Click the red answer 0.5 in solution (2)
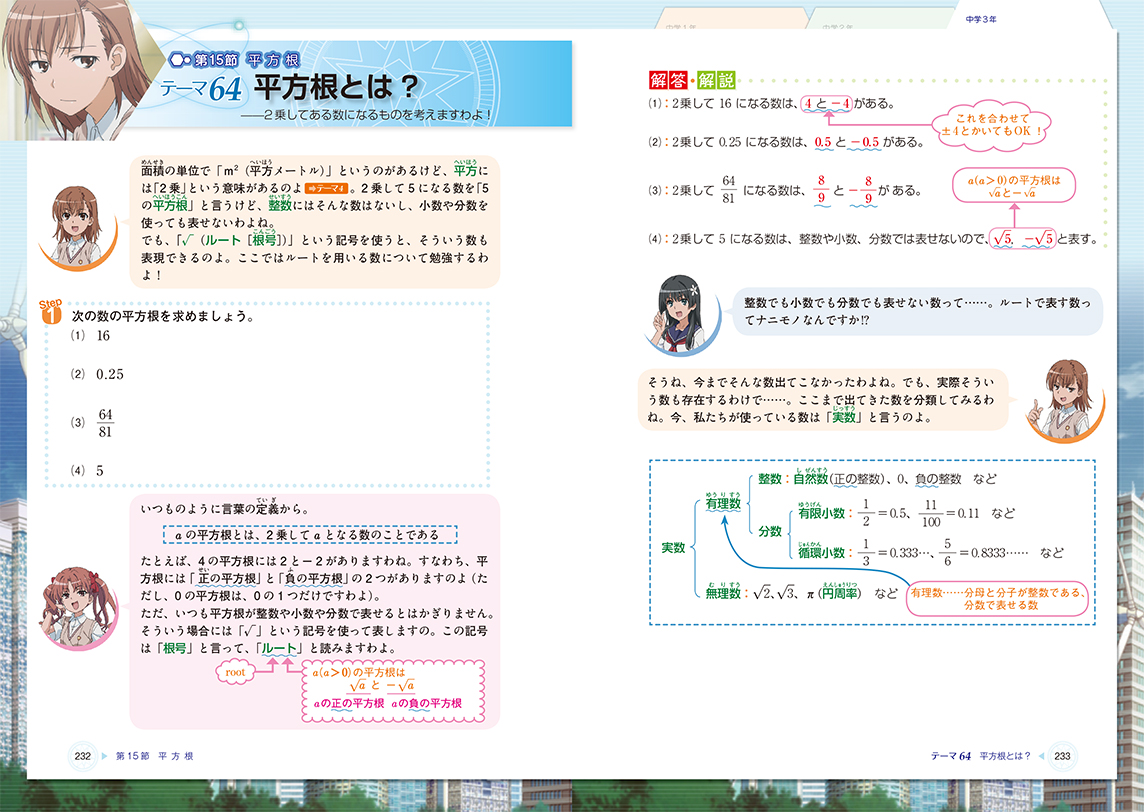 [x=823, y=142]
